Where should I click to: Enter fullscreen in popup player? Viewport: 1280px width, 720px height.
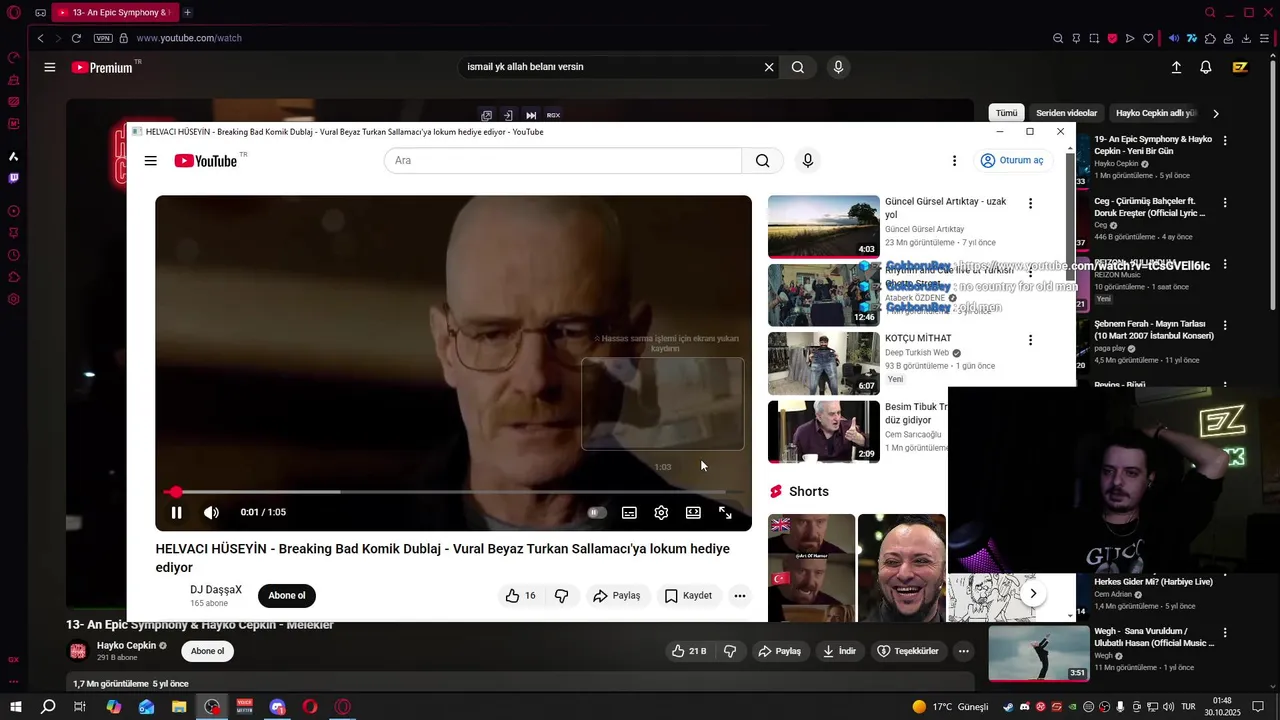(x=725, y=512)
